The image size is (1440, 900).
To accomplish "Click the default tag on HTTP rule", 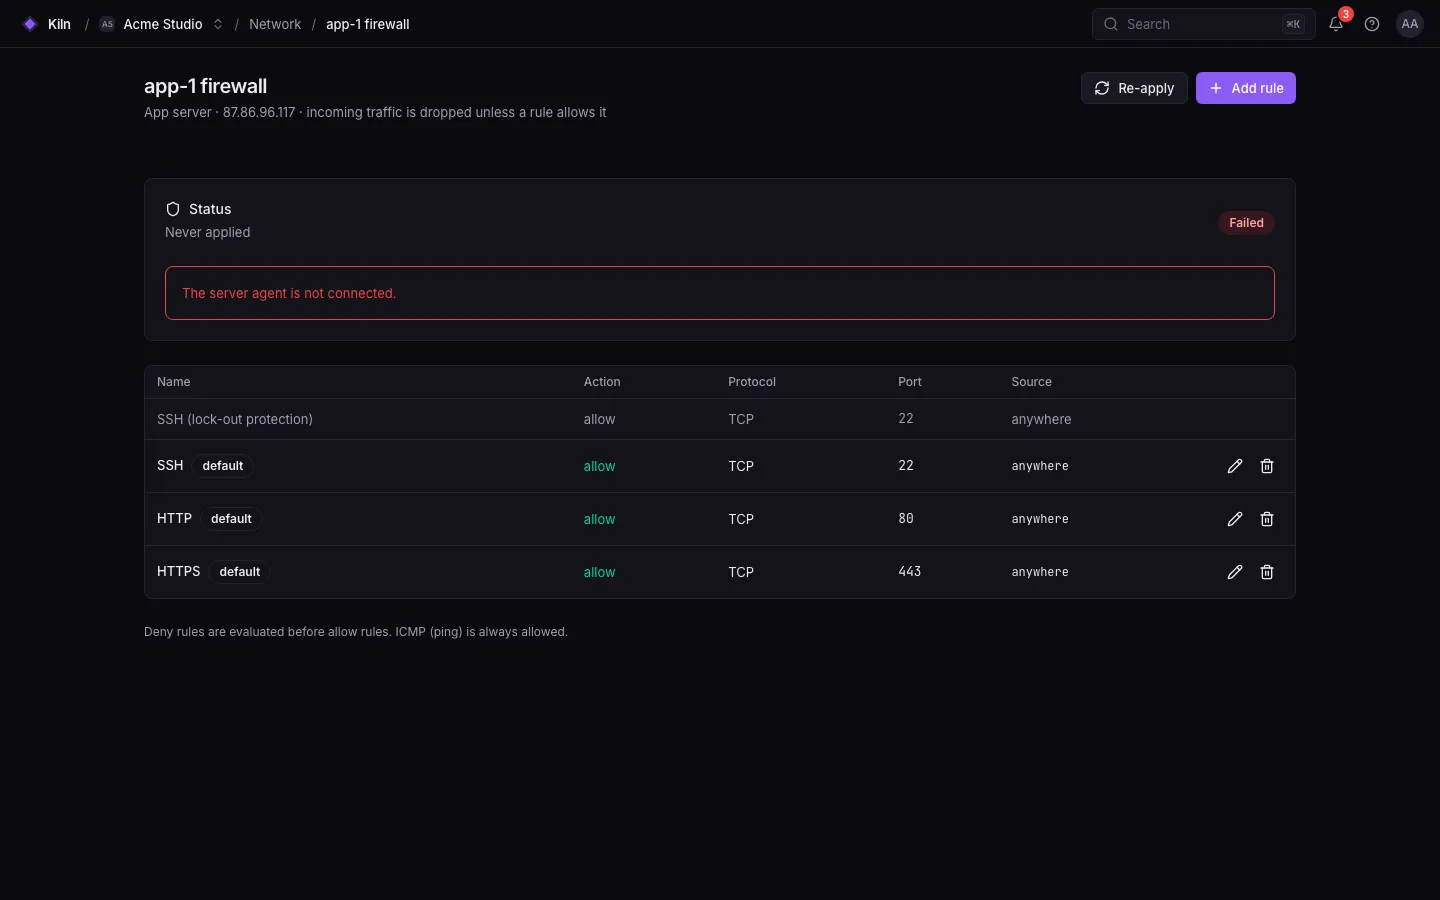I will tap(231, 519).
